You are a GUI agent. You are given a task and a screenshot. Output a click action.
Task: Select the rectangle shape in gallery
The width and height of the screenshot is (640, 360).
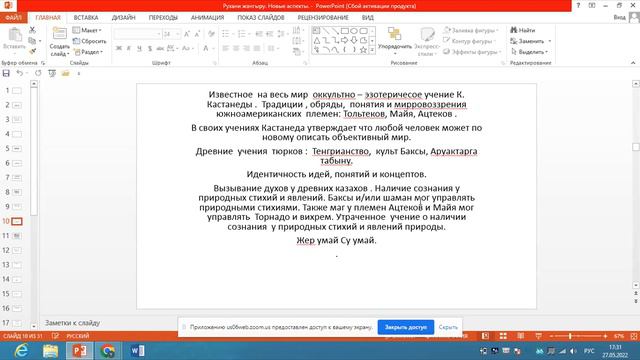[x=344, y=31]
